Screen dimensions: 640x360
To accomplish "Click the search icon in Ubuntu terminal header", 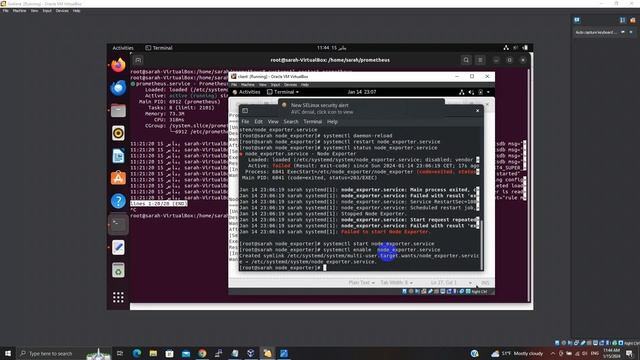I will point(466,60).
